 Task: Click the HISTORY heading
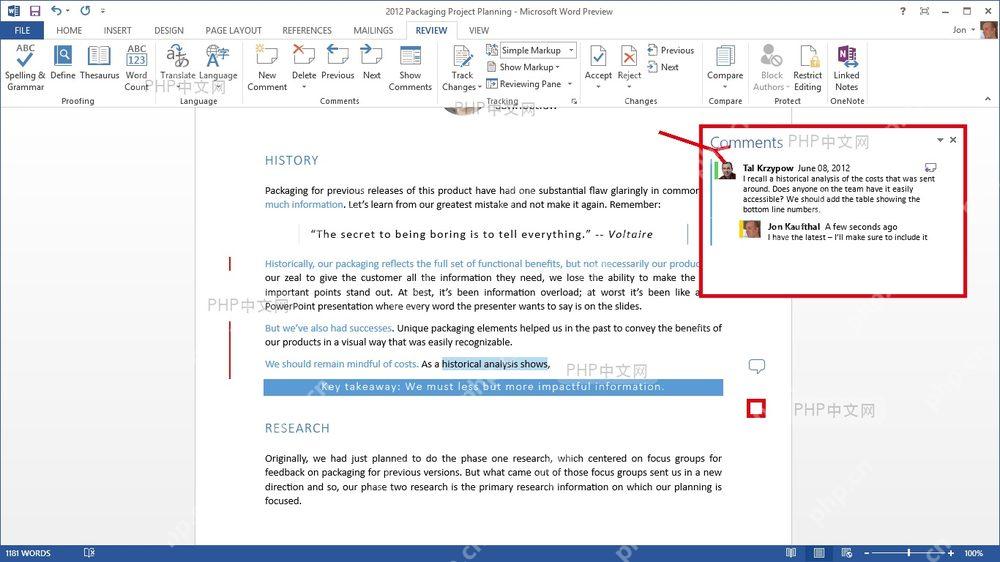point(291,161)
